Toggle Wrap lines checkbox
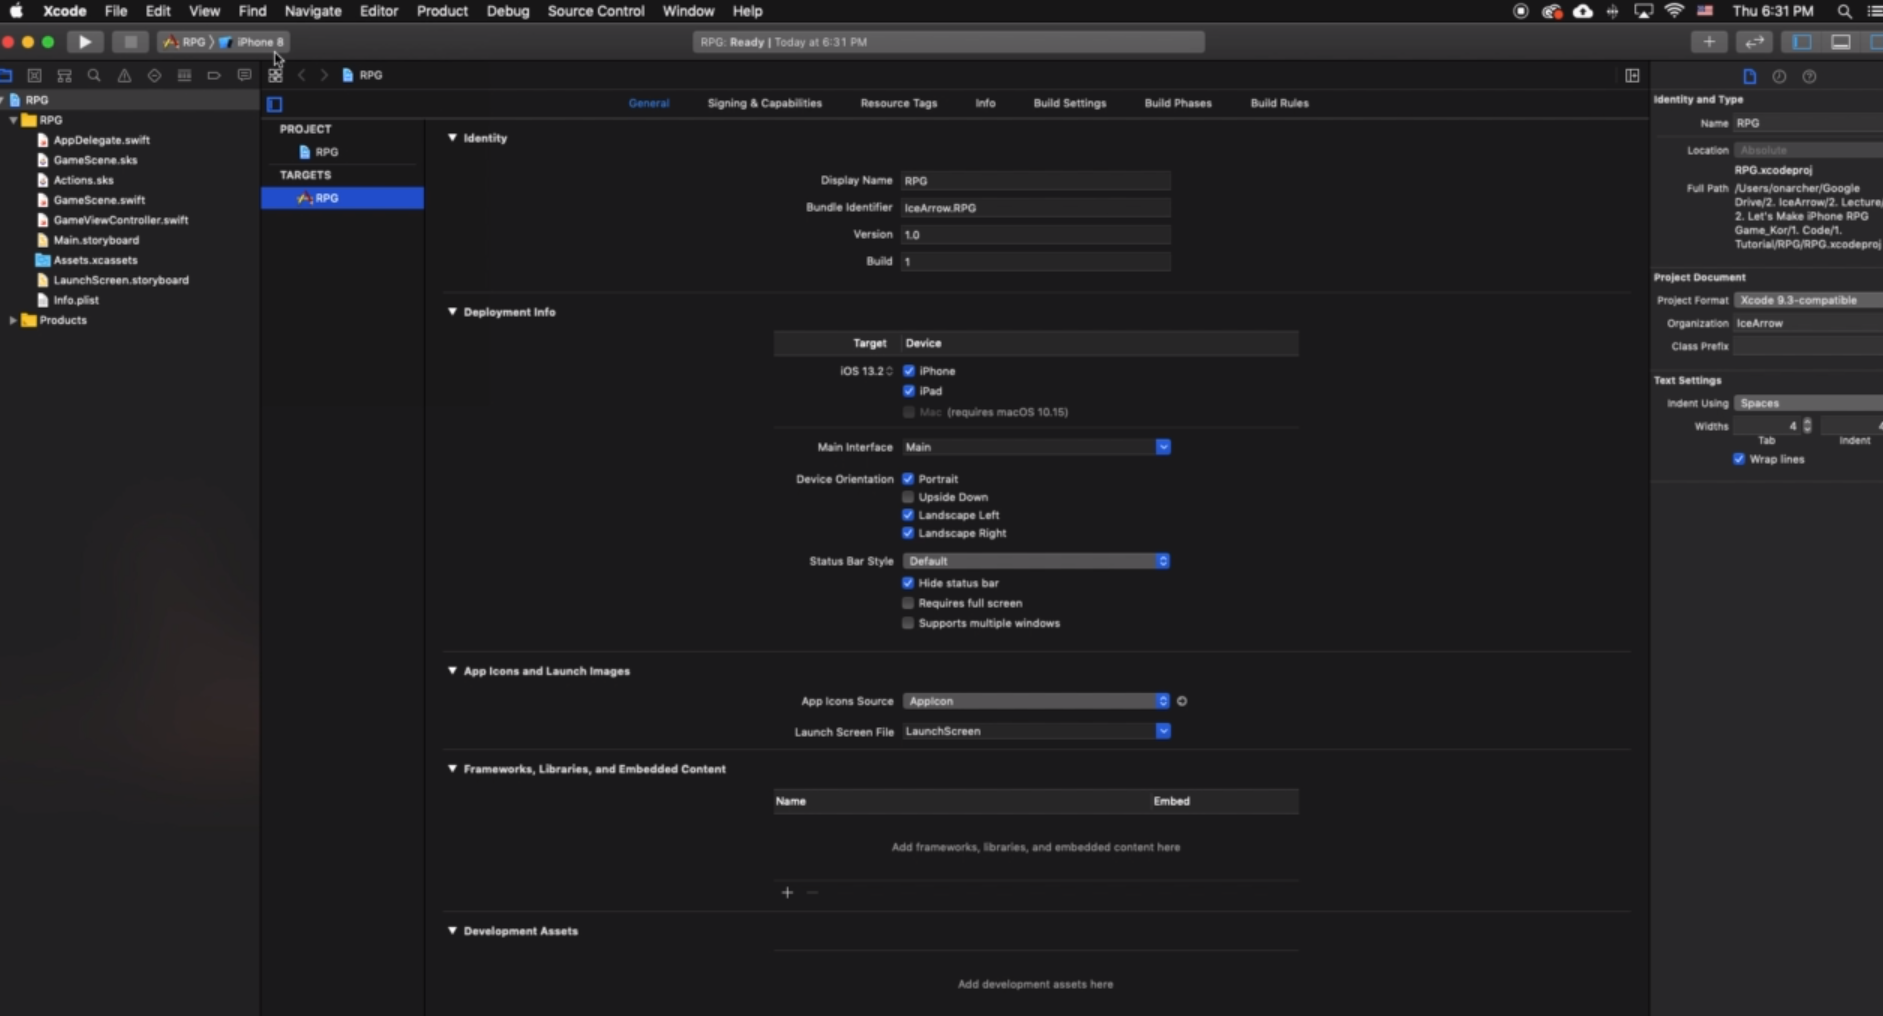Screen dimensions: 1883x1016 point(1739,459)
